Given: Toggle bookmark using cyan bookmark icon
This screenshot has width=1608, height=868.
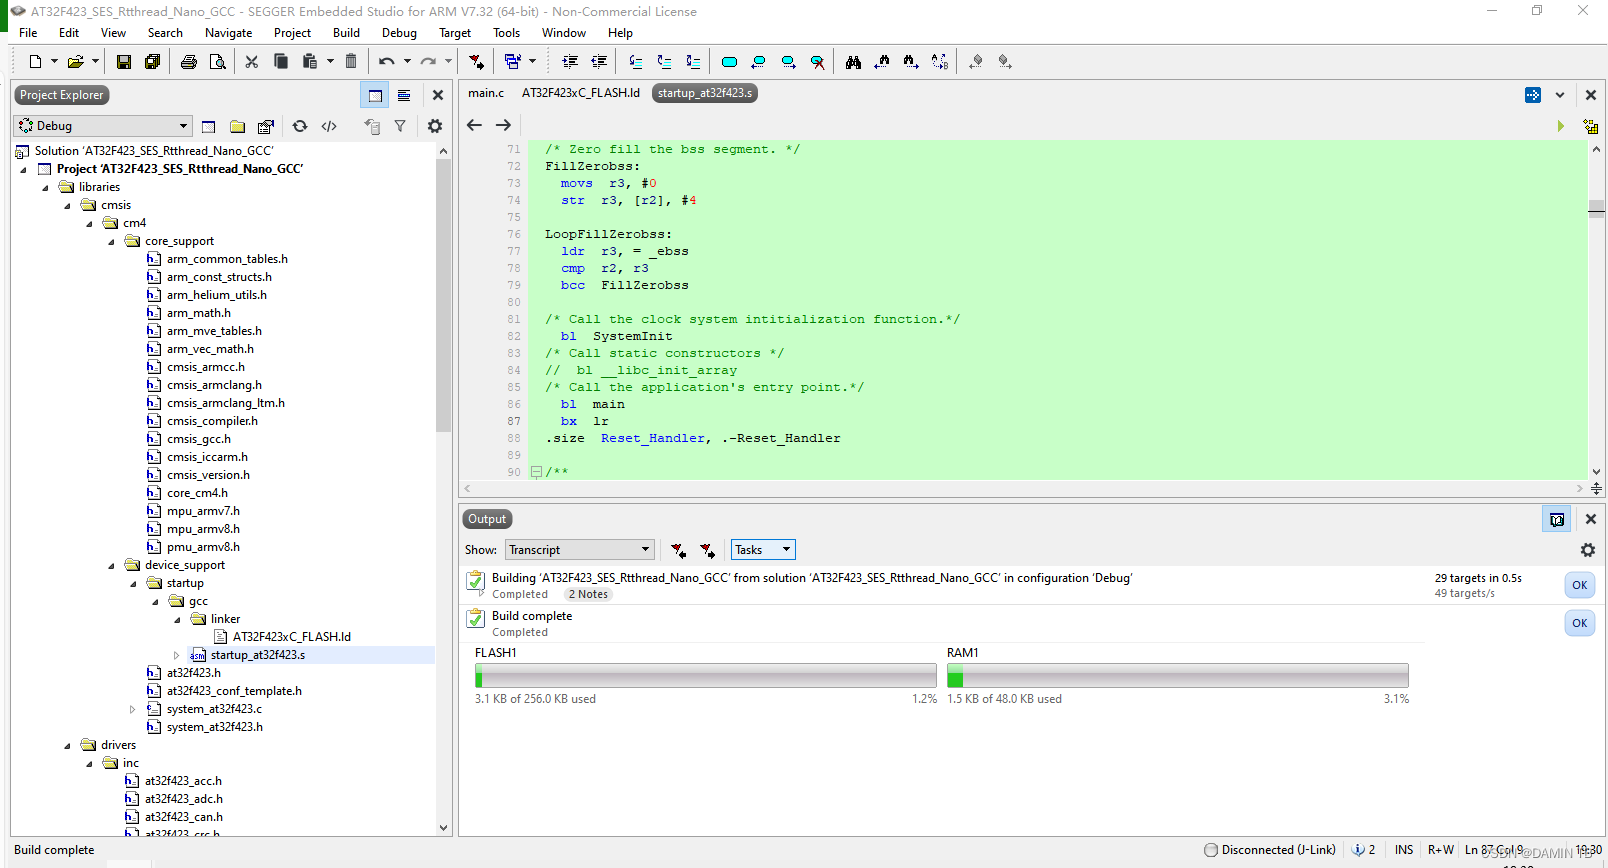Looking at the screenshot, I should point(729,62).
